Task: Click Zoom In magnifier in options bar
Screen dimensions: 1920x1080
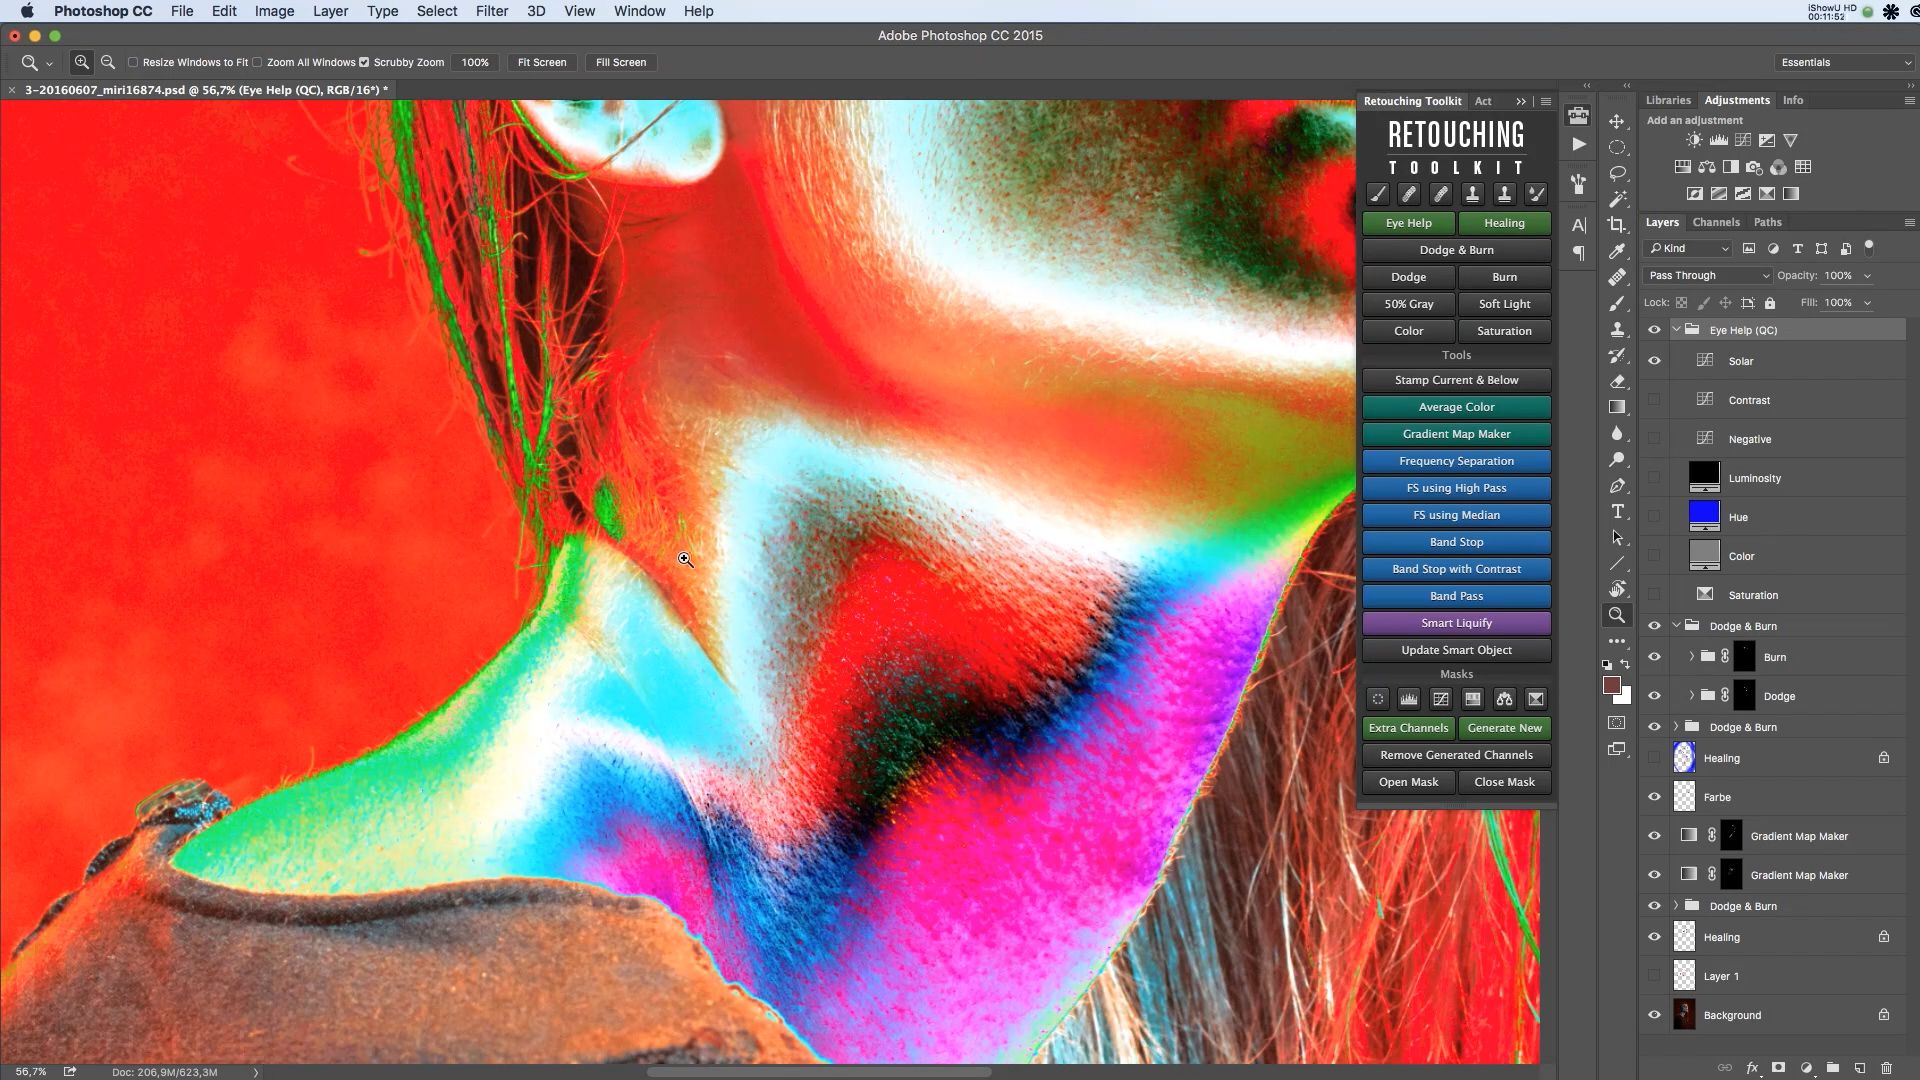Action: pyautogui.click(x=82, y=62)
